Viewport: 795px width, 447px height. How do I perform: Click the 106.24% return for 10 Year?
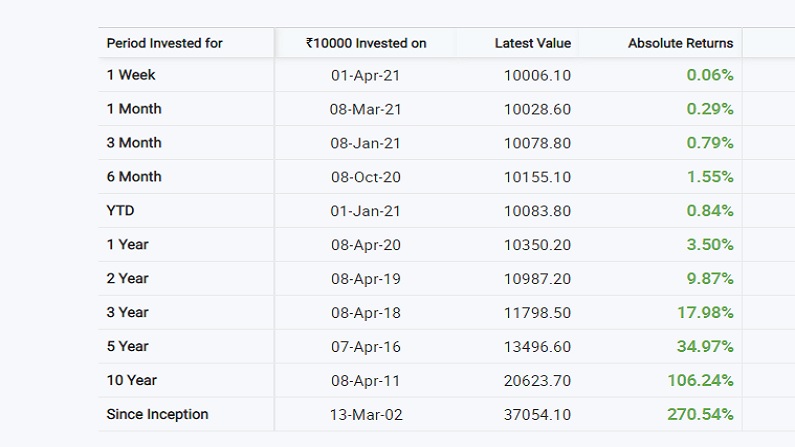coord(700,381)
